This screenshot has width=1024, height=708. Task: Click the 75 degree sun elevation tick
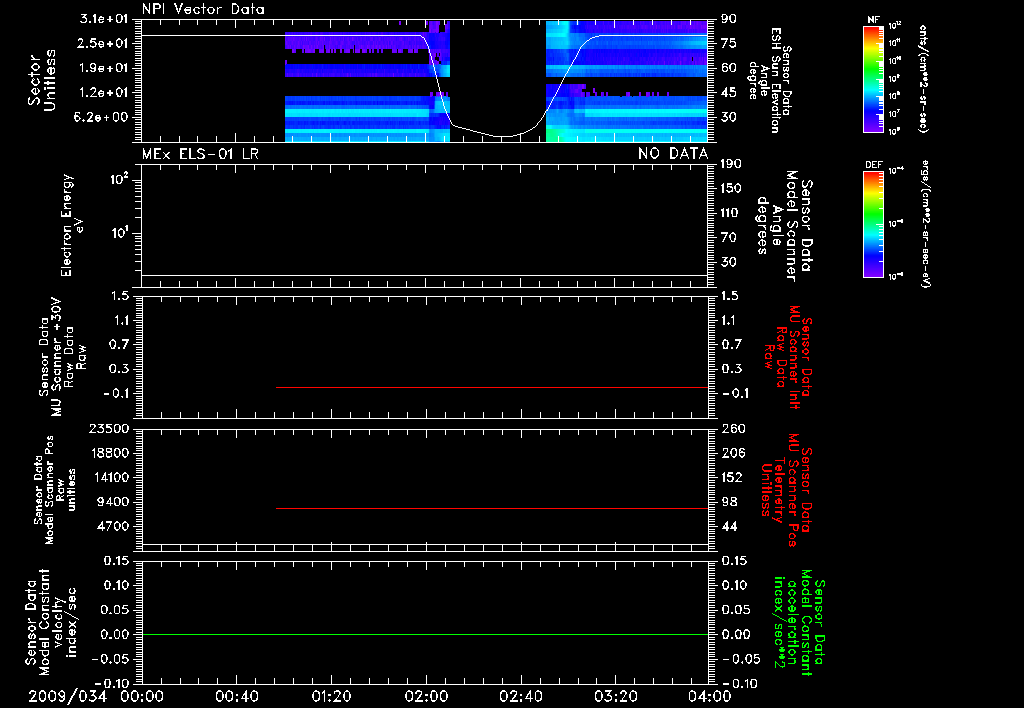[x=728, y=43]
